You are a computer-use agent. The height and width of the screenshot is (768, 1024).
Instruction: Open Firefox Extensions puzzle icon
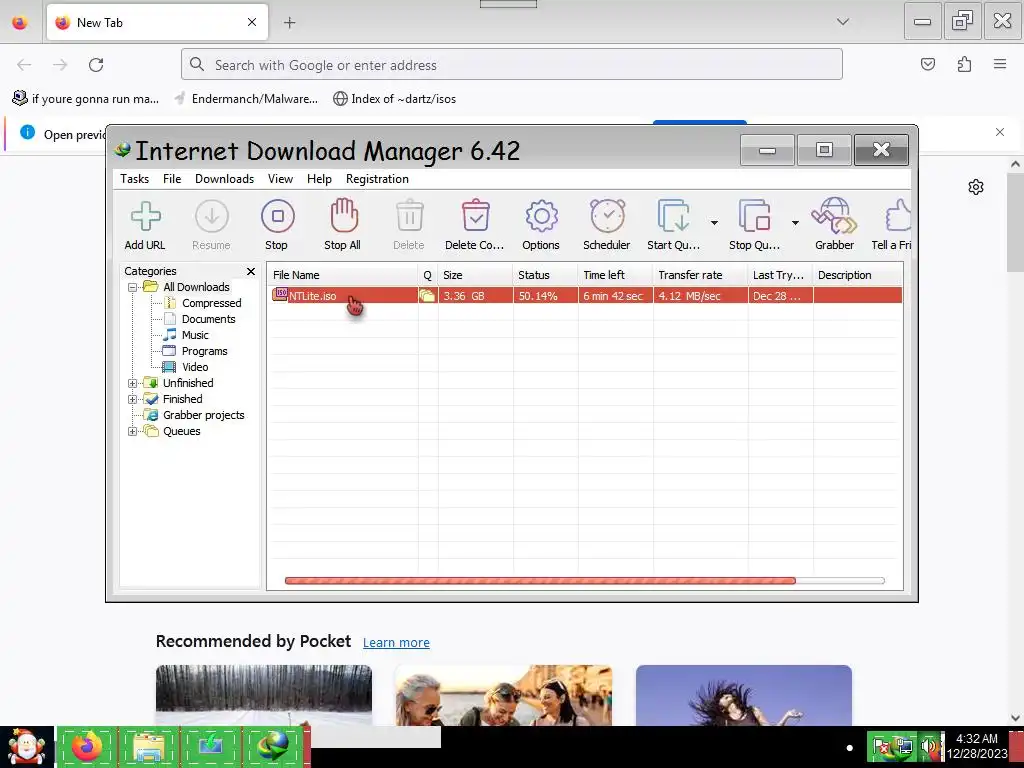coord(964,64)
